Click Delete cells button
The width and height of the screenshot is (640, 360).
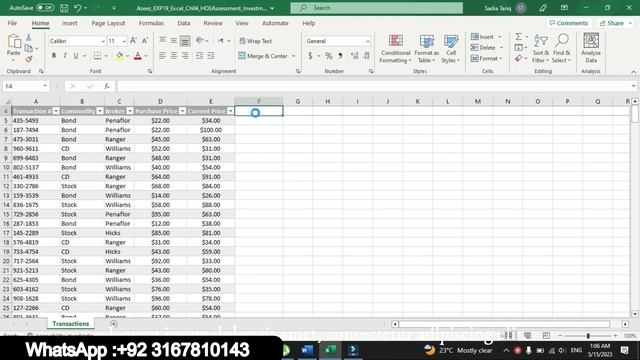[x=483, y=48]
